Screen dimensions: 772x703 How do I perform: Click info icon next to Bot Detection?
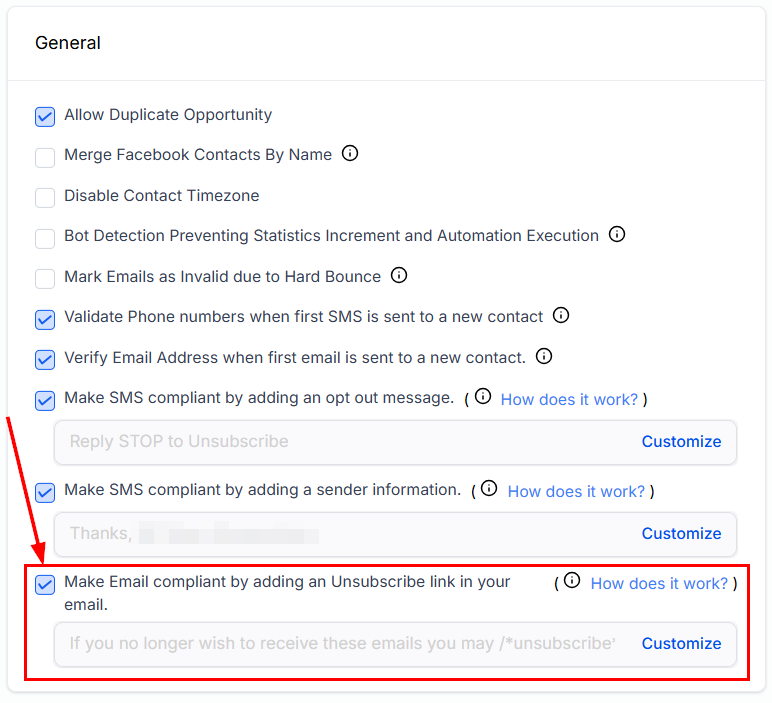[617, 235]
